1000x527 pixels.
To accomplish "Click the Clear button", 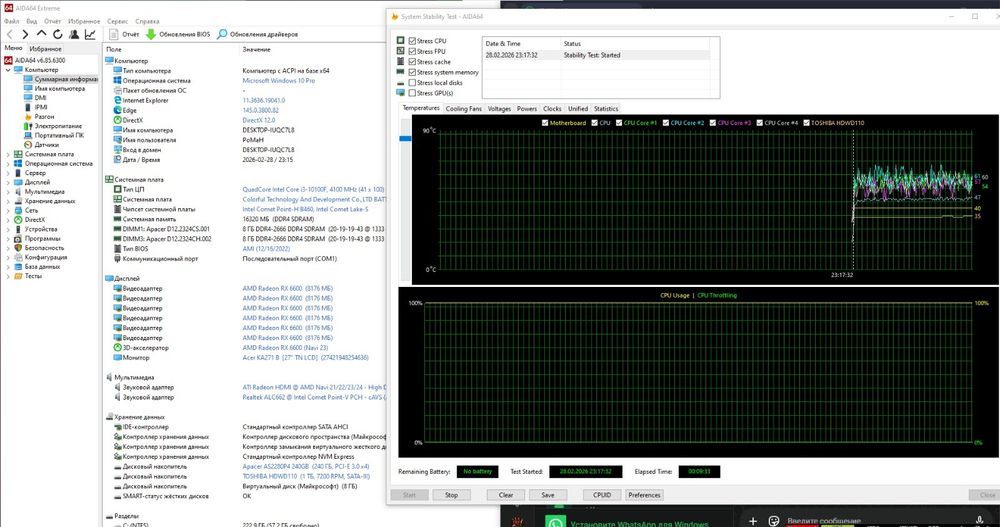I will click(x=506, y=495).
